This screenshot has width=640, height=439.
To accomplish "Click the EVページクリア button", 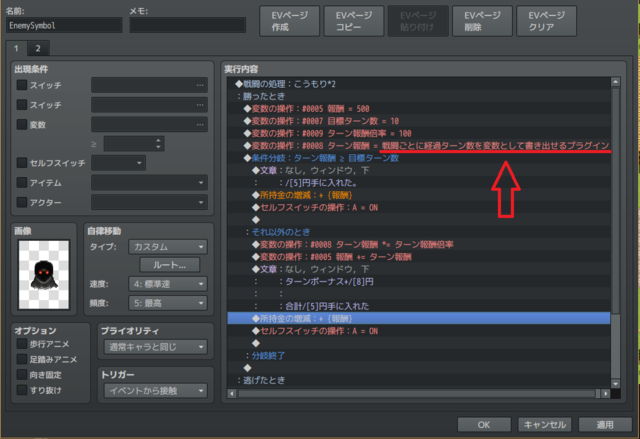I will (x=547, y=21).
